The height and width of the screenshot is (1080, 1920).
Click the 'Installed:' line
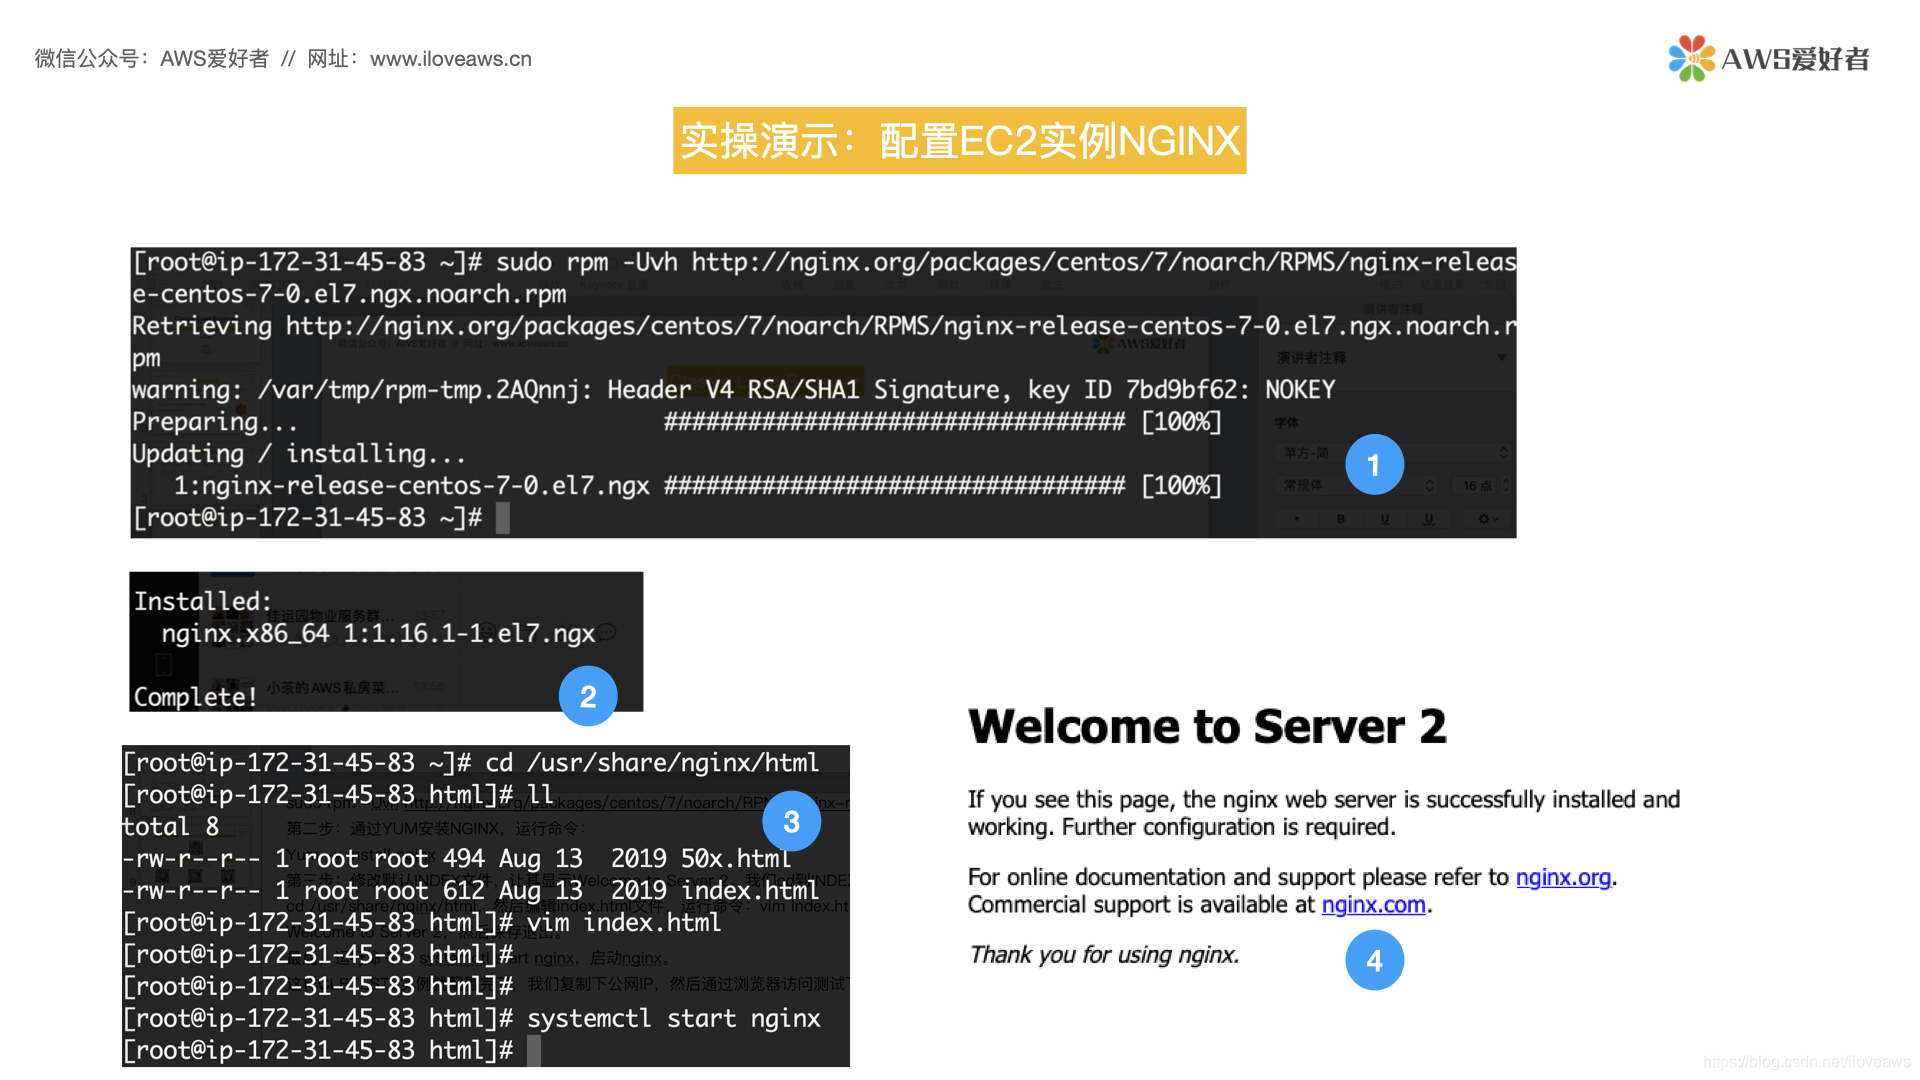[203, 601]
